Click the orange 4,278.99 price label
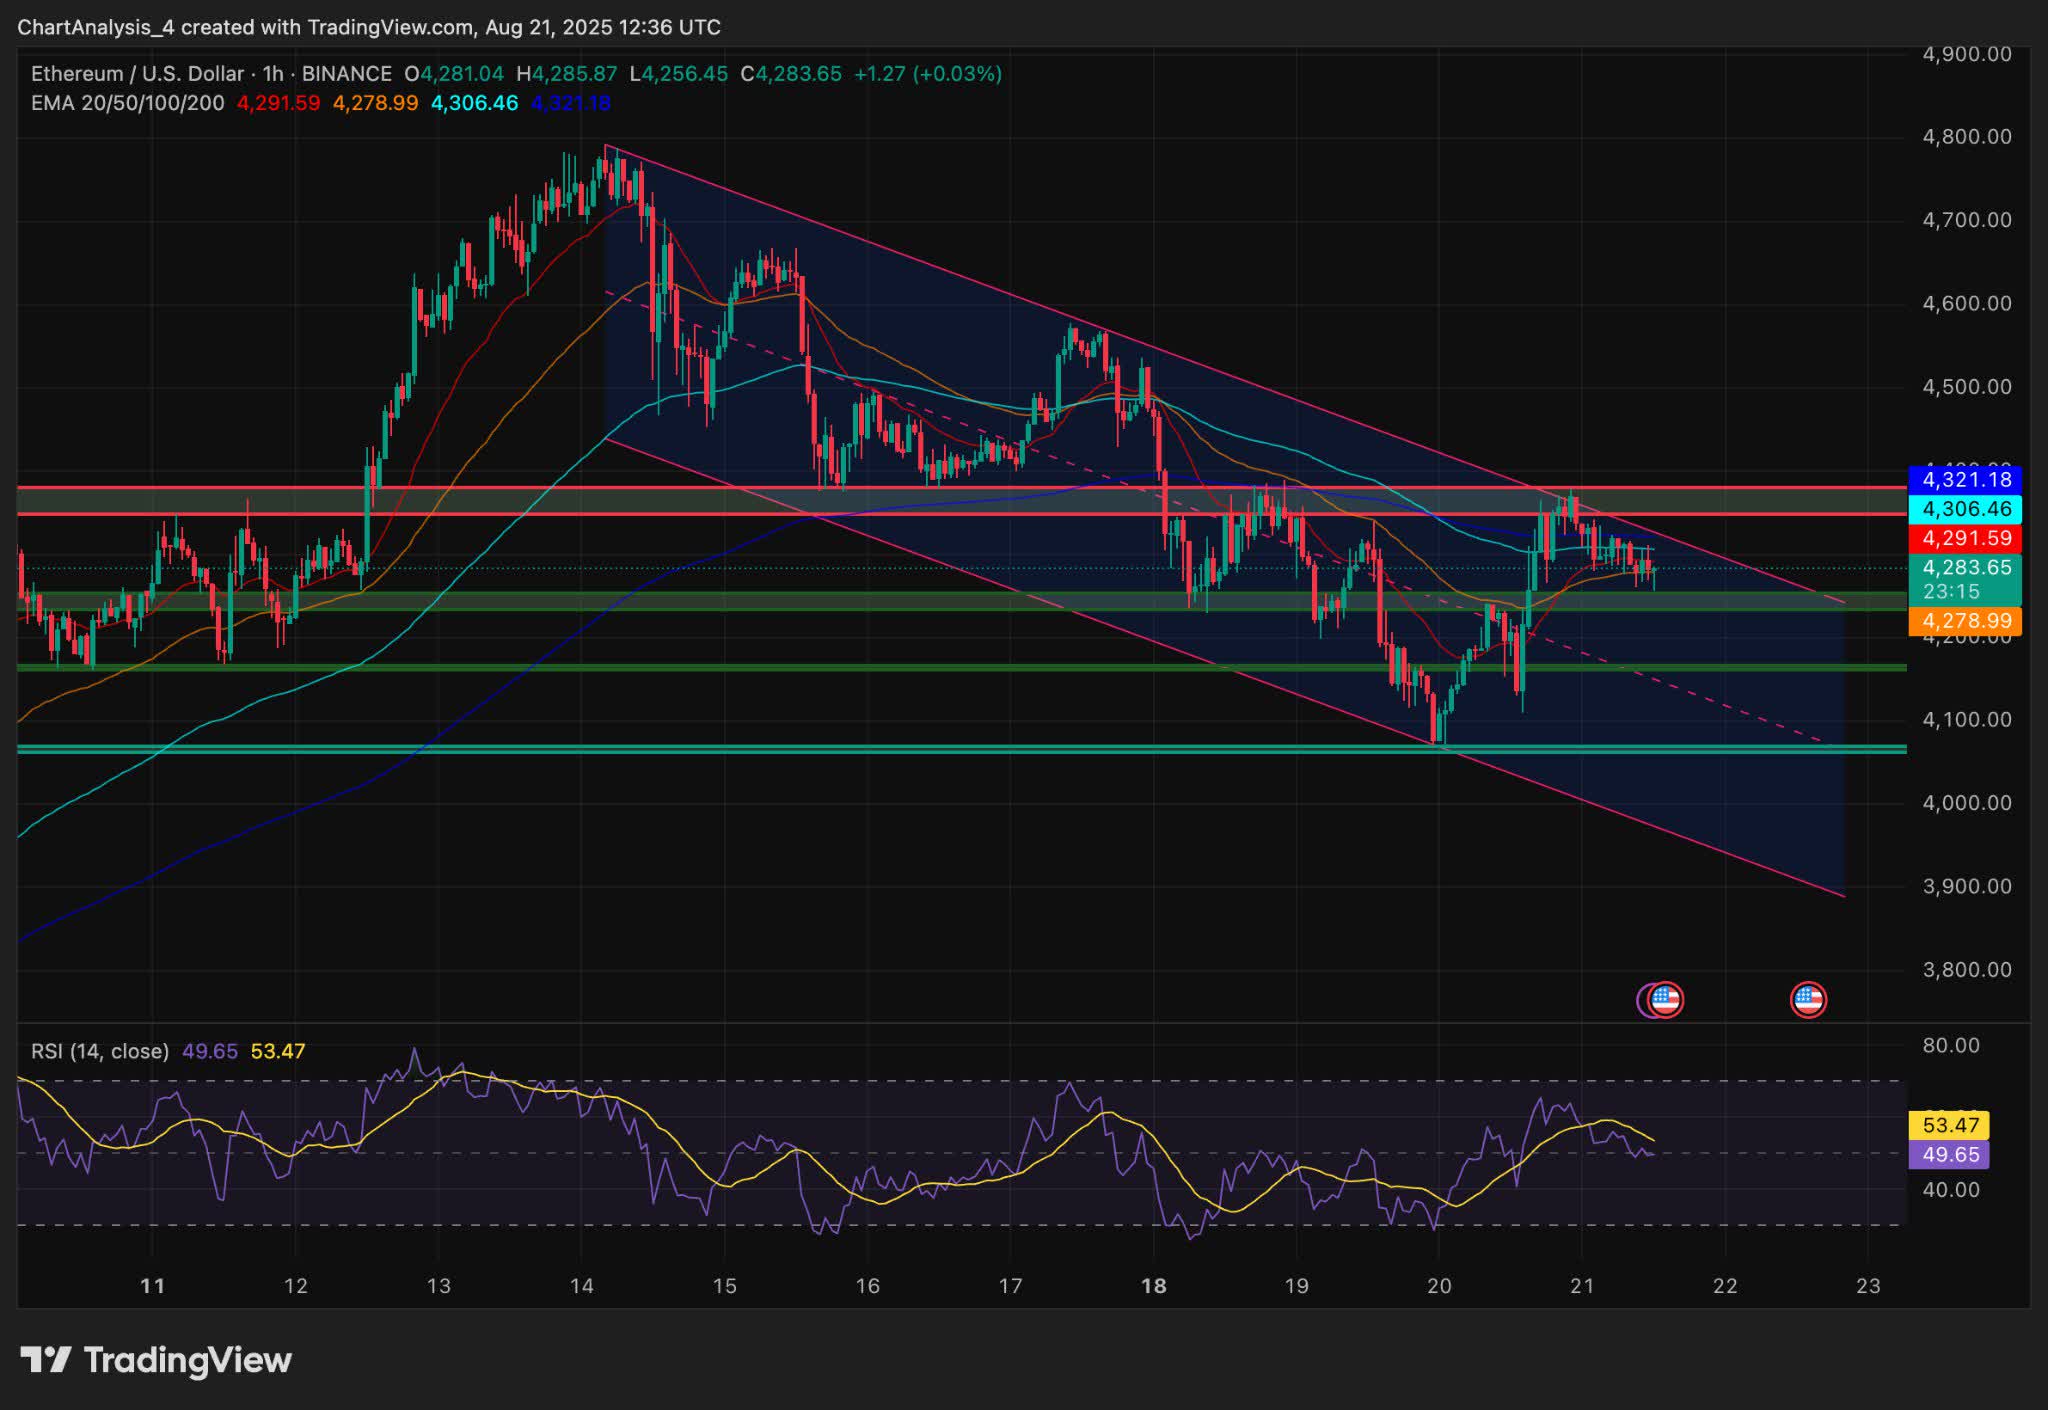The width and height of the screenshot is (2048, 1410). 1967,620
